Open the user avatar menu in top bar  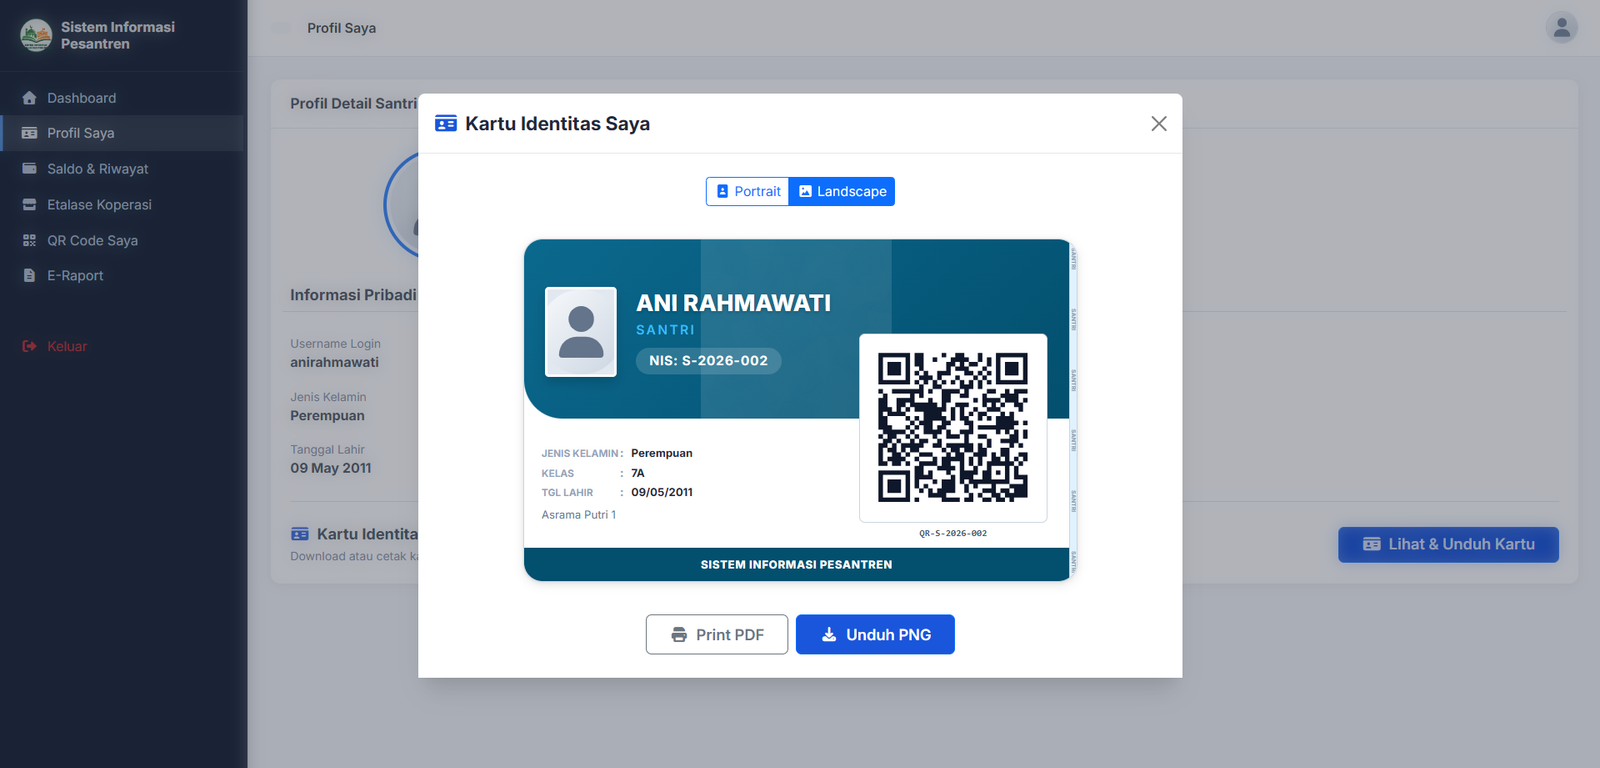1561,28
